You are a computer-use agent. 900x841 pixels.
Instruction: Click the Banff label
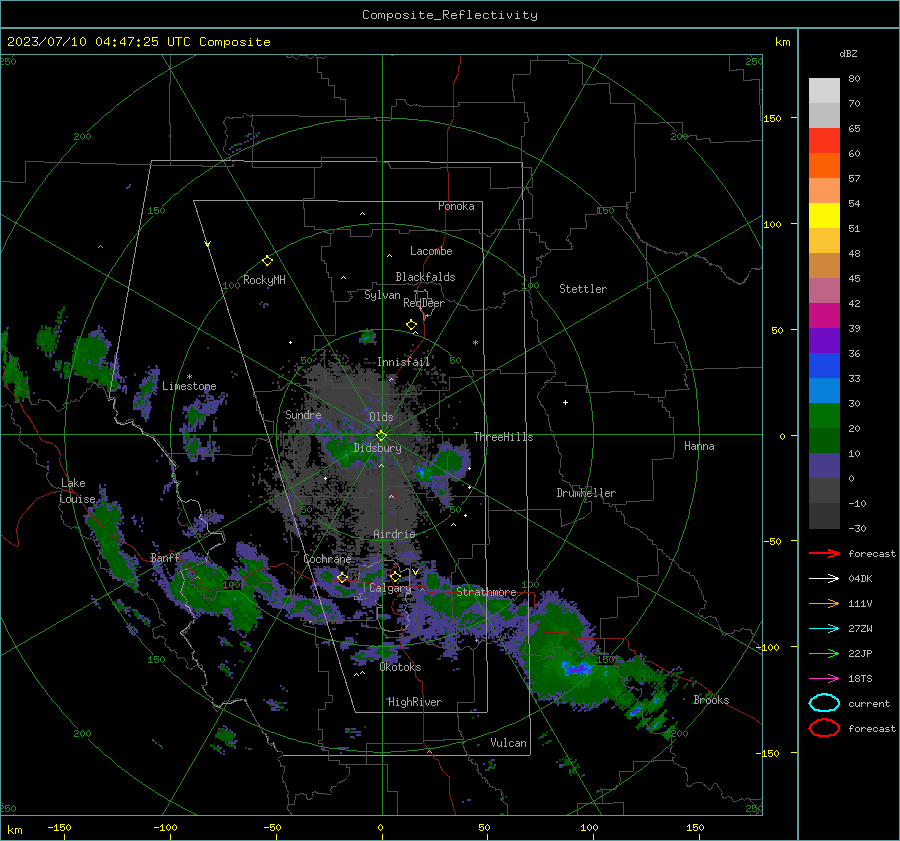[165, 558]
